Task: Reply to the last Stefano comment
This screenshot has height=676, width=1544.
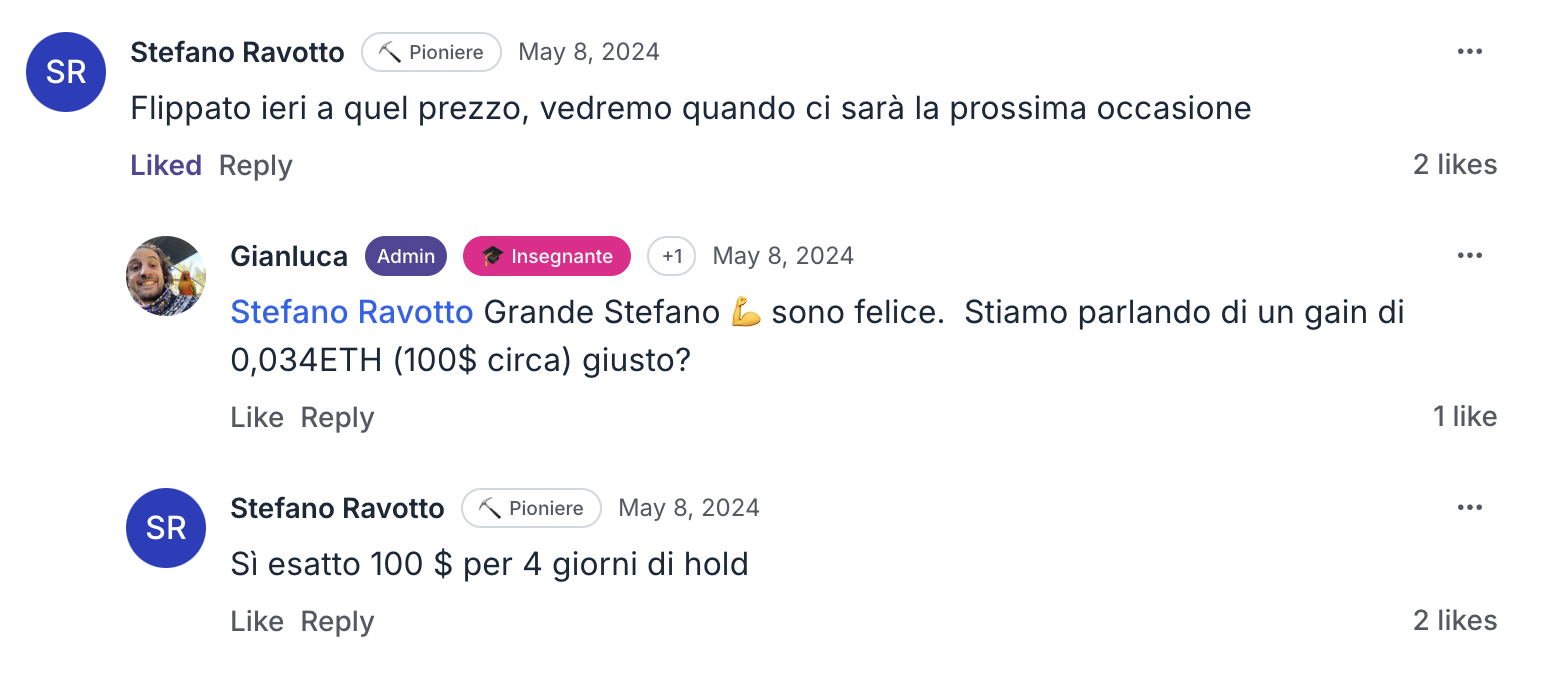Action: tap(337, 621)
